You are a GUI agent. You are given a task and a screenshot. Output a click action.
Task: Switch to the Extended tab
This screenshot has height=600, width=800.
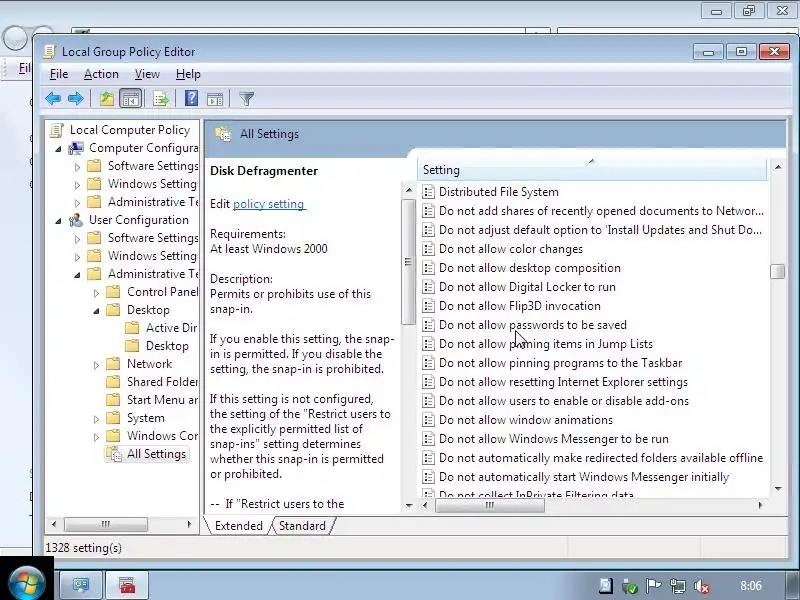tap(238, 526)
